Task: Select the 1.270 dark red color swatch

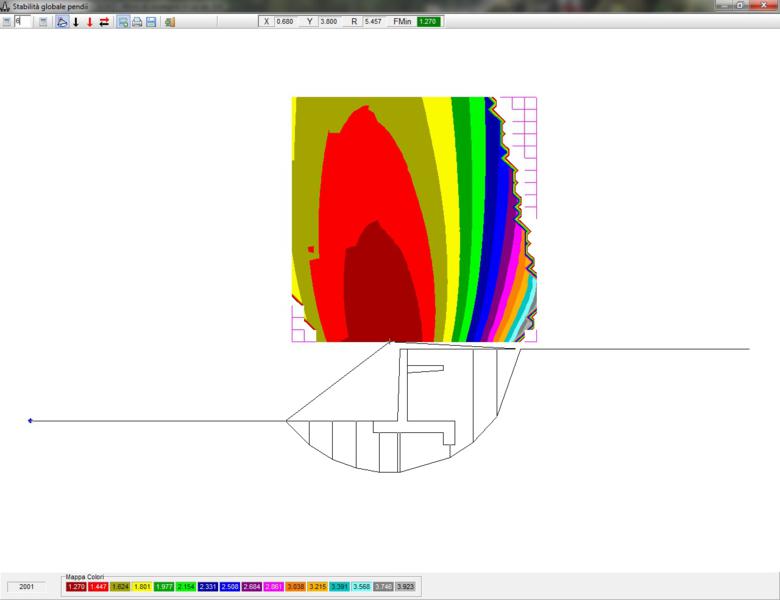Action: 76,587
